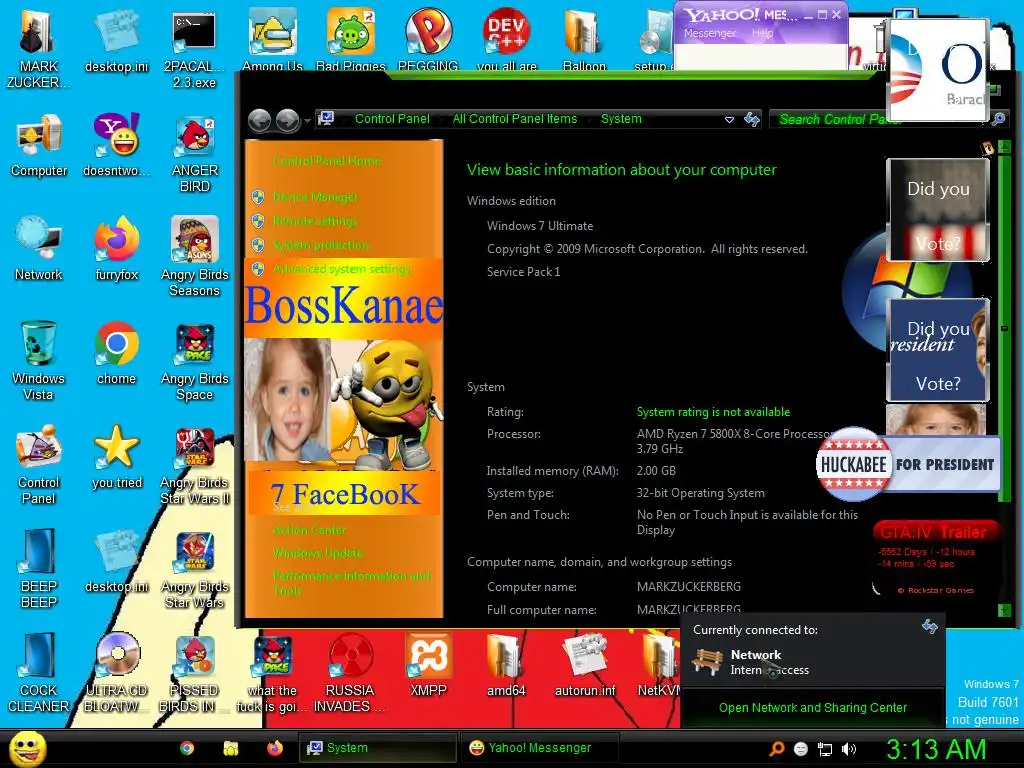Open the Windows Vista recycle bin icon
Viewport: 1024px width, 768px height.
tap(39, 360)
